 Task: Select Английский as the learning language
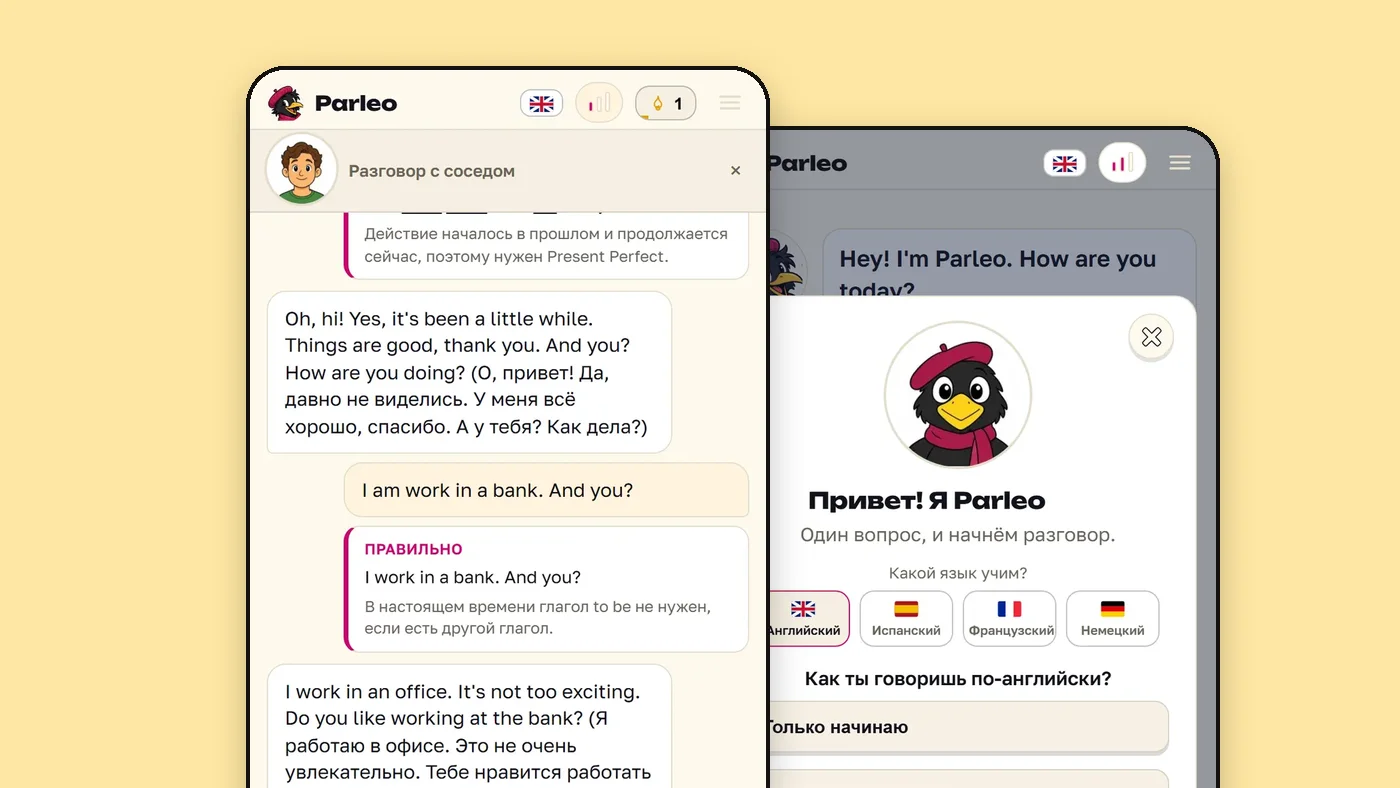[x=808, y=619]
